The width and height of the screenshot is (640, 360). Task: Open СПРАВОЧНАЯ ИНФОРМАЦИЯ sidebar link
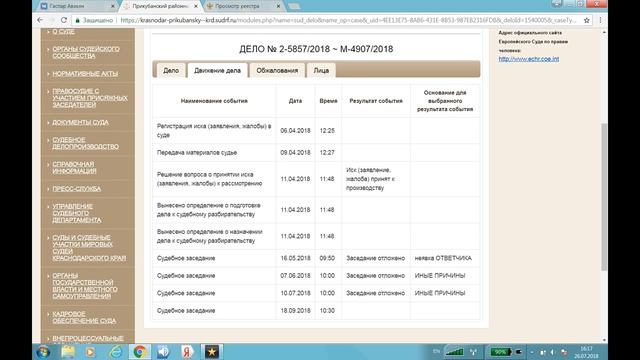pos(74,167)
